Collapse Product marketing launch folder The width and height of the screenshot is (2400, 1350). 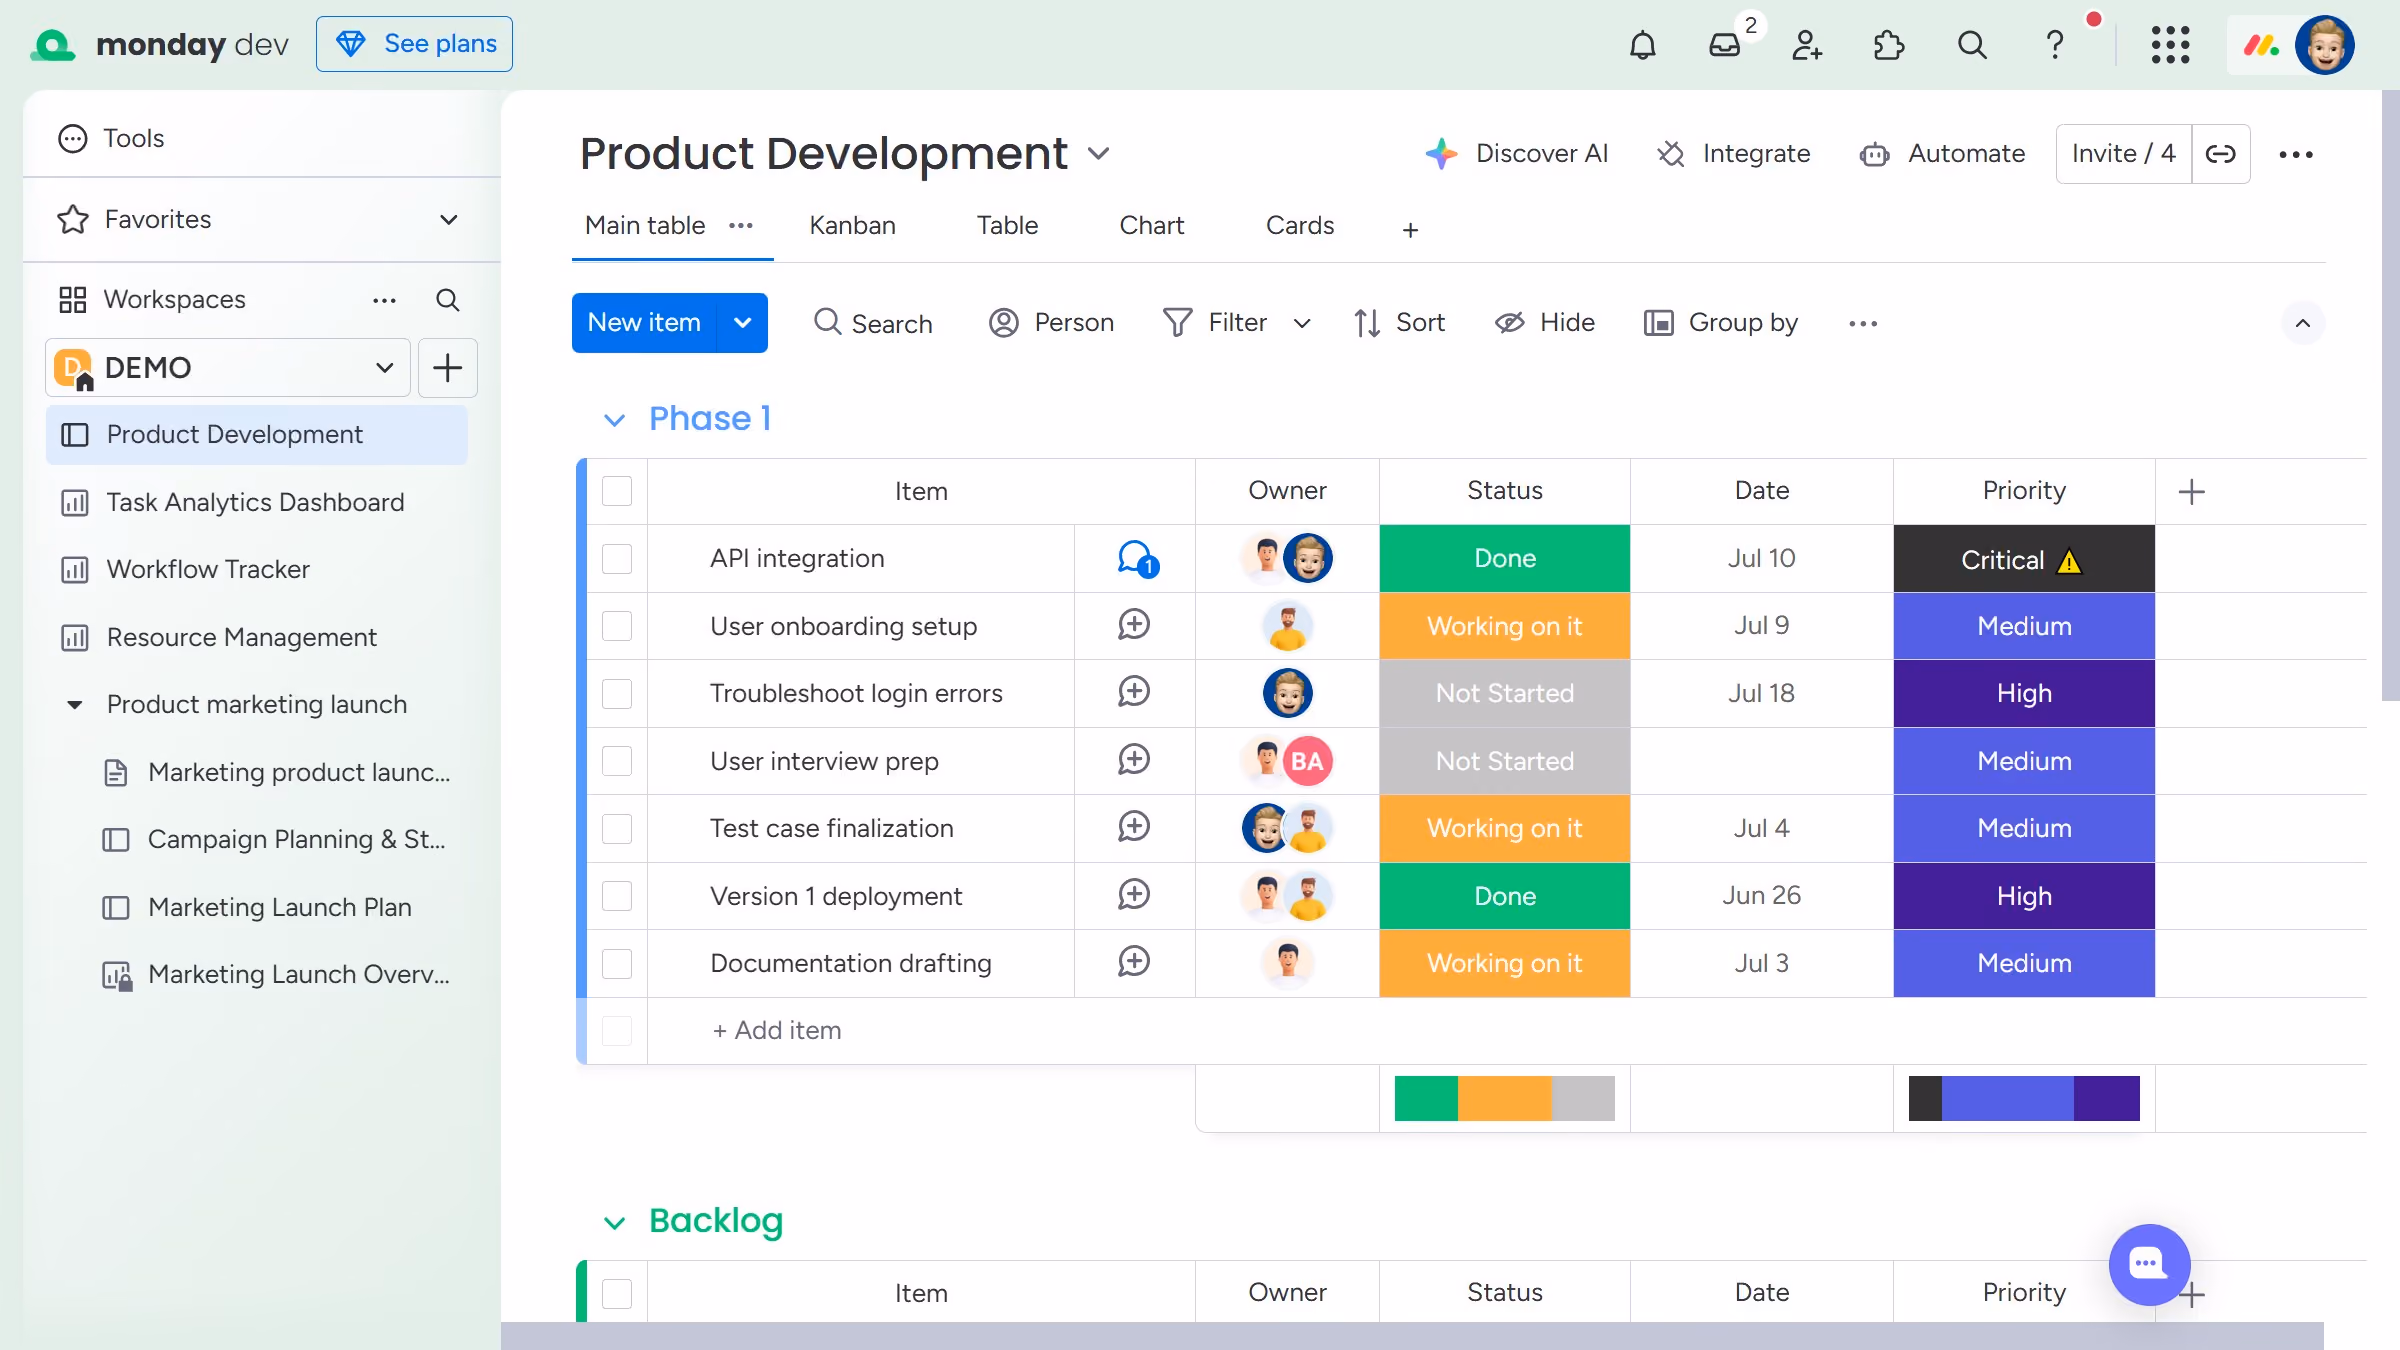[74, 705]
